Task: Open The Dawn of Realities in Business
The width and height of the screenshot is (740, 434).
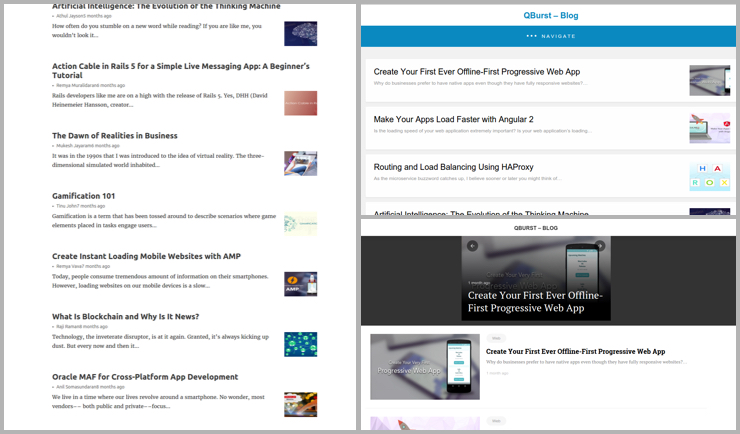Action: [x=115, y=135]
